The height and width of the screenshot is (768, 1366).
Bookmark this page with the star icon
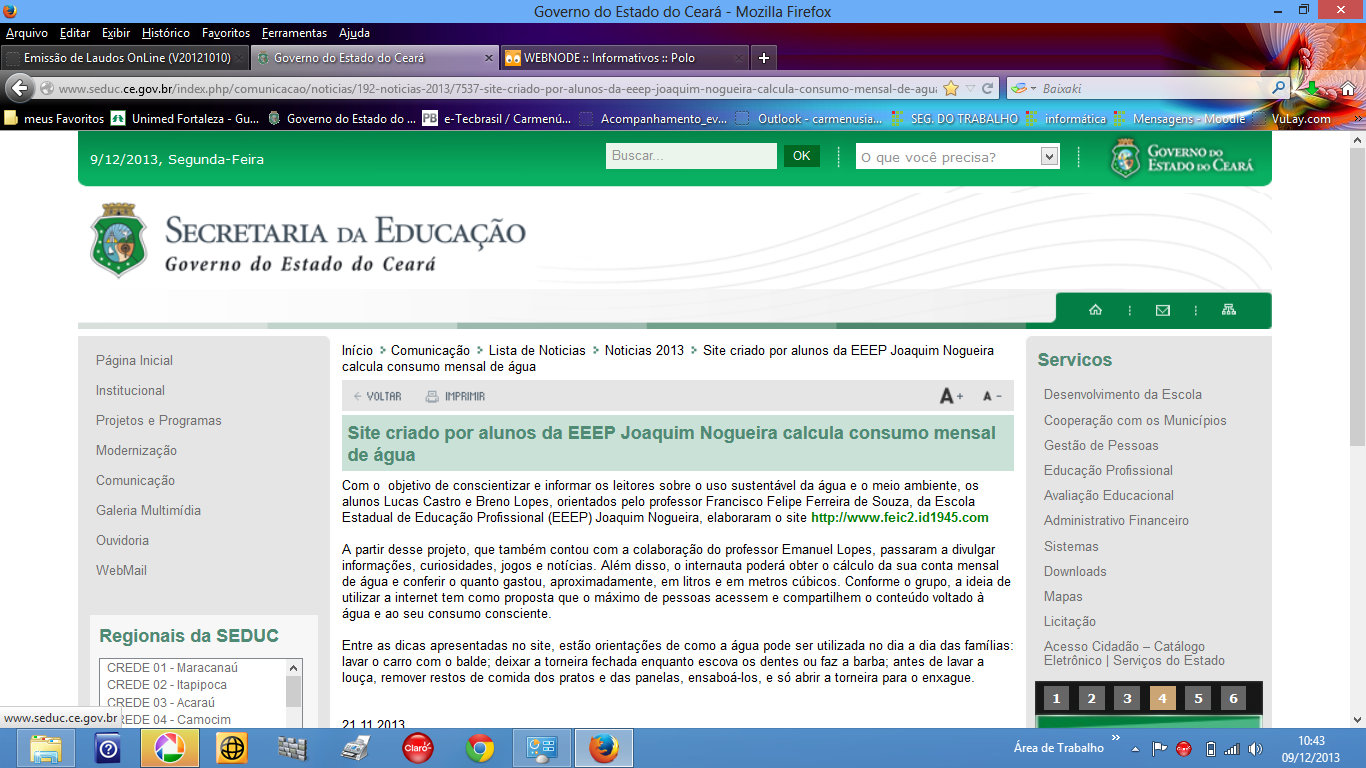tap(951, 88)
